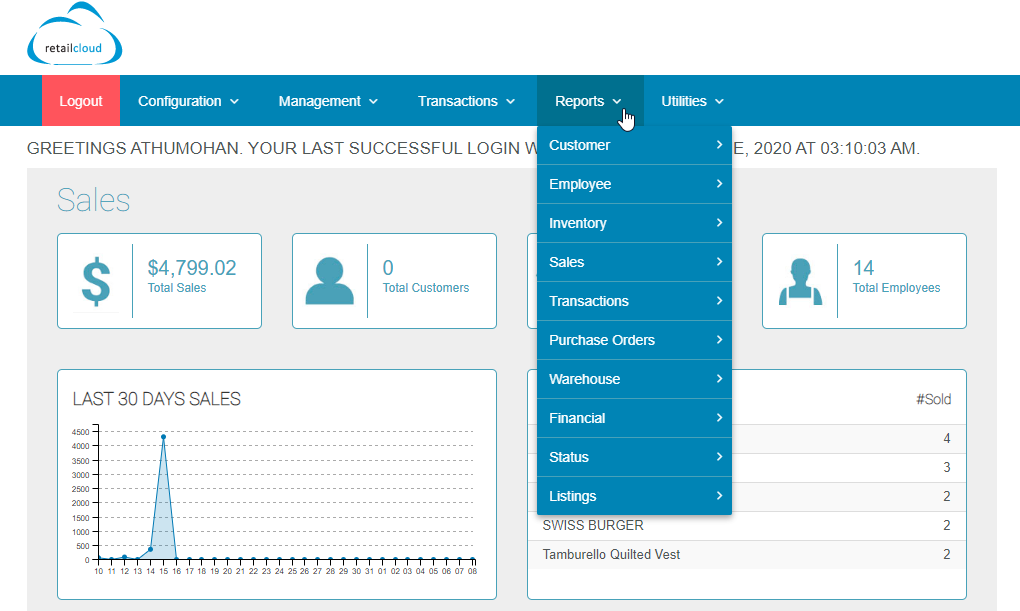This screenshot has height=611, width=1020.
Task: Click the 0 customers count
Action: pos(388,267)
